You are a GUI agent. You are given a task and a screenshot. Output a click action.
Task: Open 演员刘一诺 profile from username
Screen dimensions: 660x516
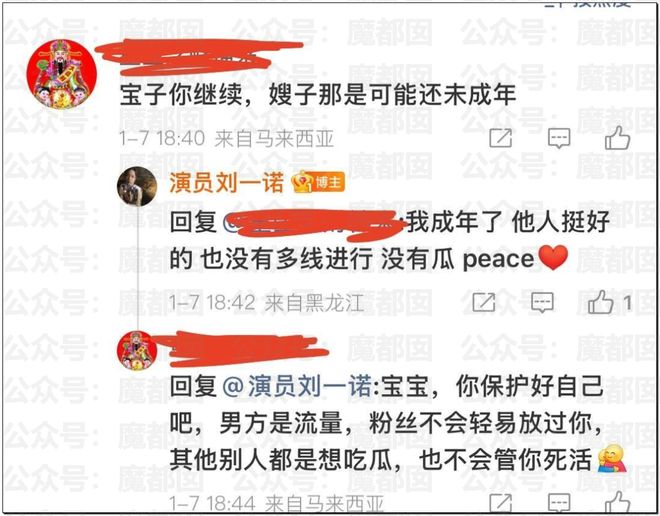pos(226,184)
